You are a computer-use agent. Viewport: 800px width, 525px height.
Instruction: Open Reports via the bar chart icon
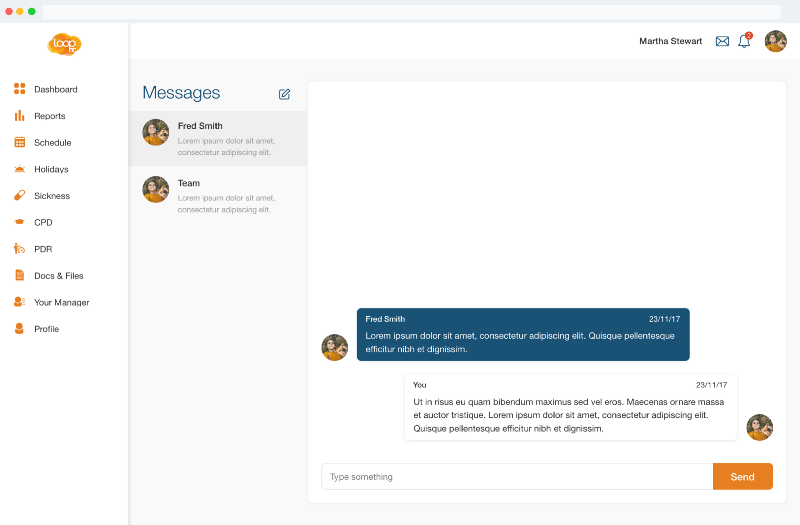[19, 116]
